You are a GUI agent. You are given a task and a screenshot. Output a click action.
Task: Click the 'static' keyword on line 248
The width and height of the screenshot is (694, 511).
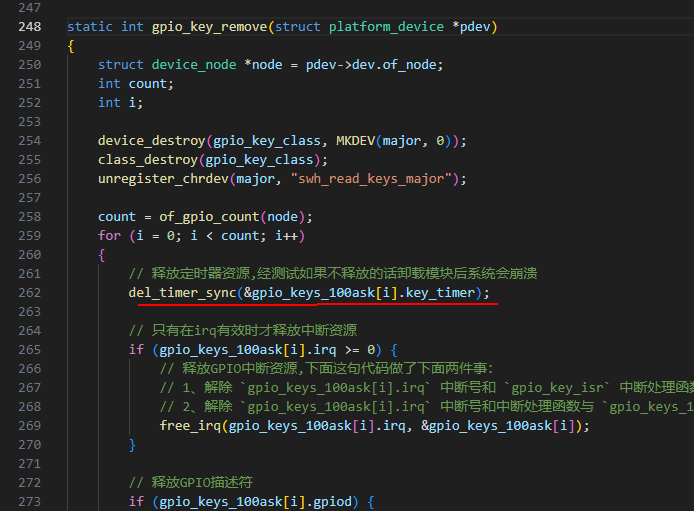pos(89,27)
